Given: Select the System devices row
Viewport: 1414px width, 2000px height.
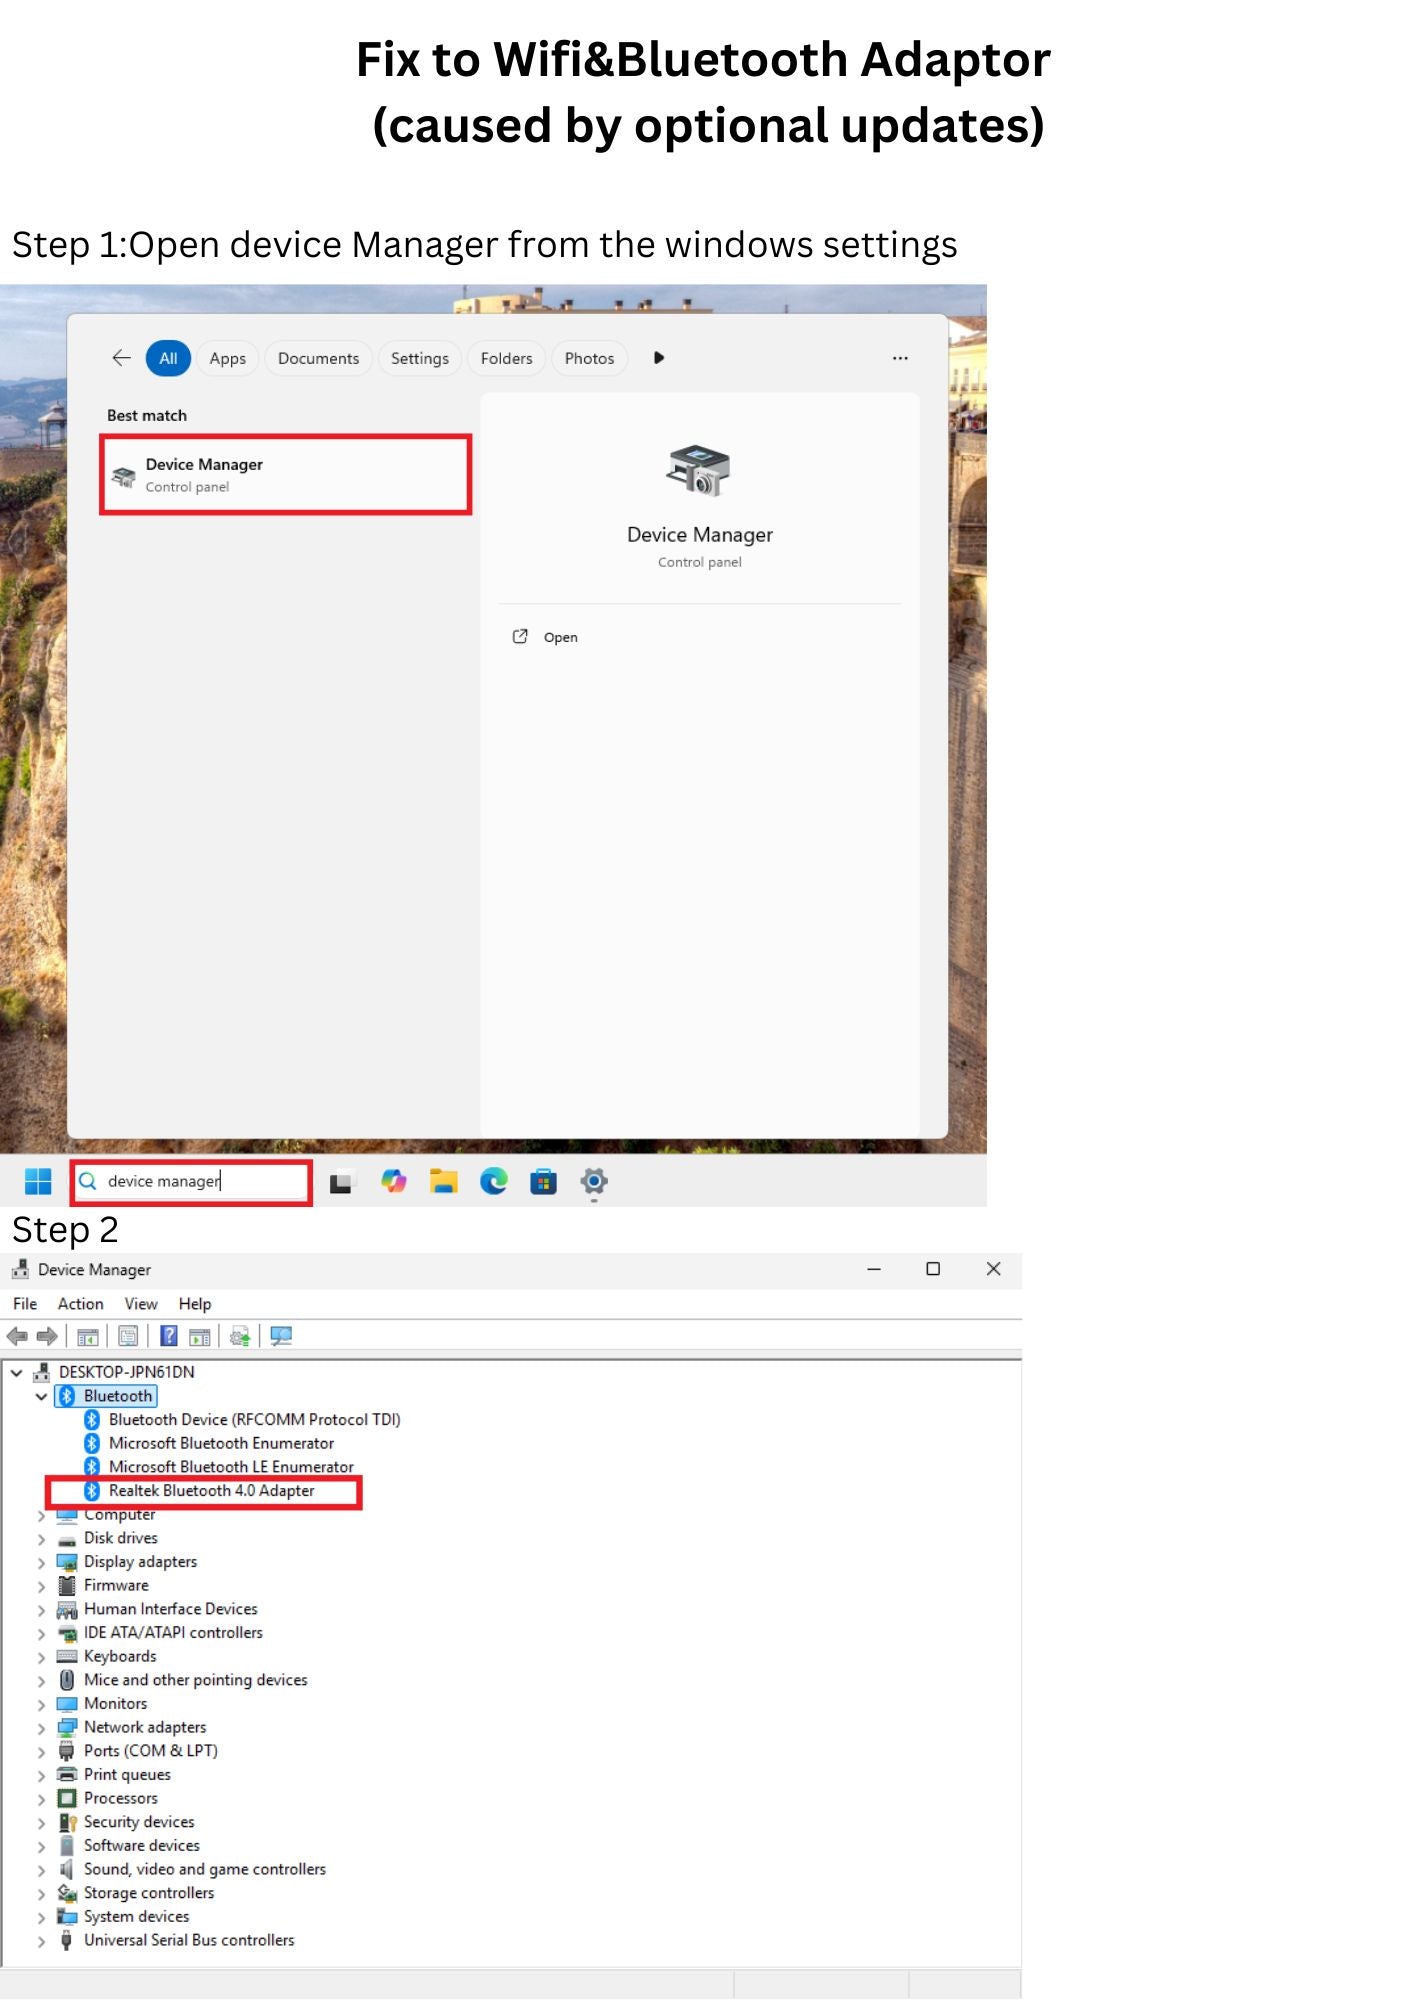Looking at the screenshot, I should (136, 1917).
